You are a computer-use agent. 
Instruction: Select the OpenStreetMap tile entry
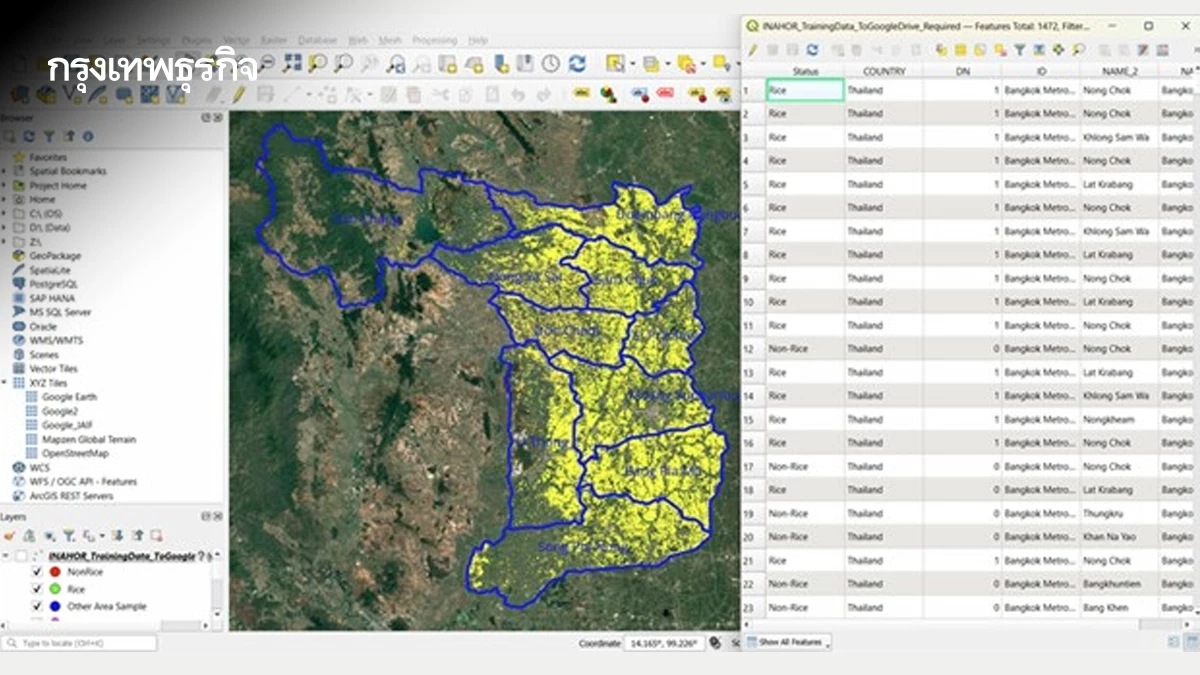(x=74, y=453)
